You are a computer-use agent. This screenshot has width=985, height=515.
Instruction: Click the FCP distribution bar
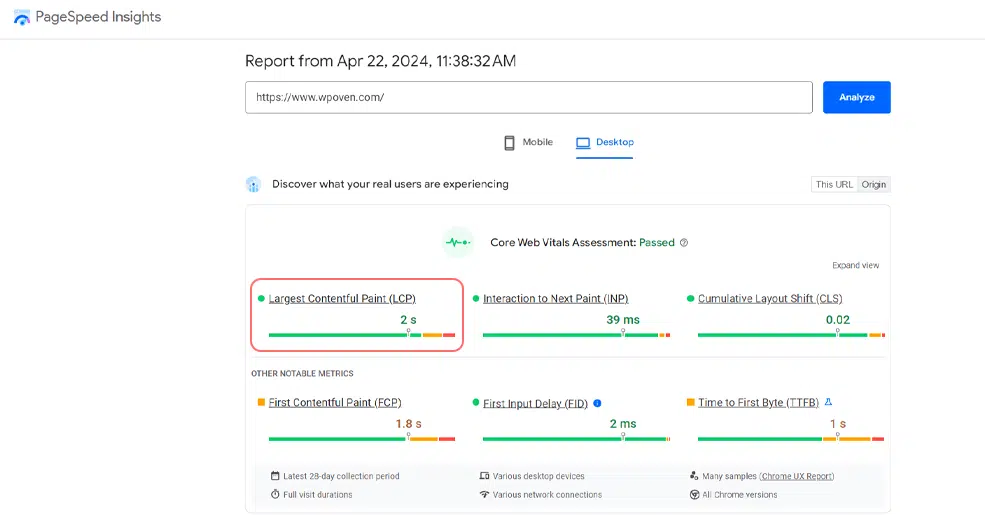[362, 439]
